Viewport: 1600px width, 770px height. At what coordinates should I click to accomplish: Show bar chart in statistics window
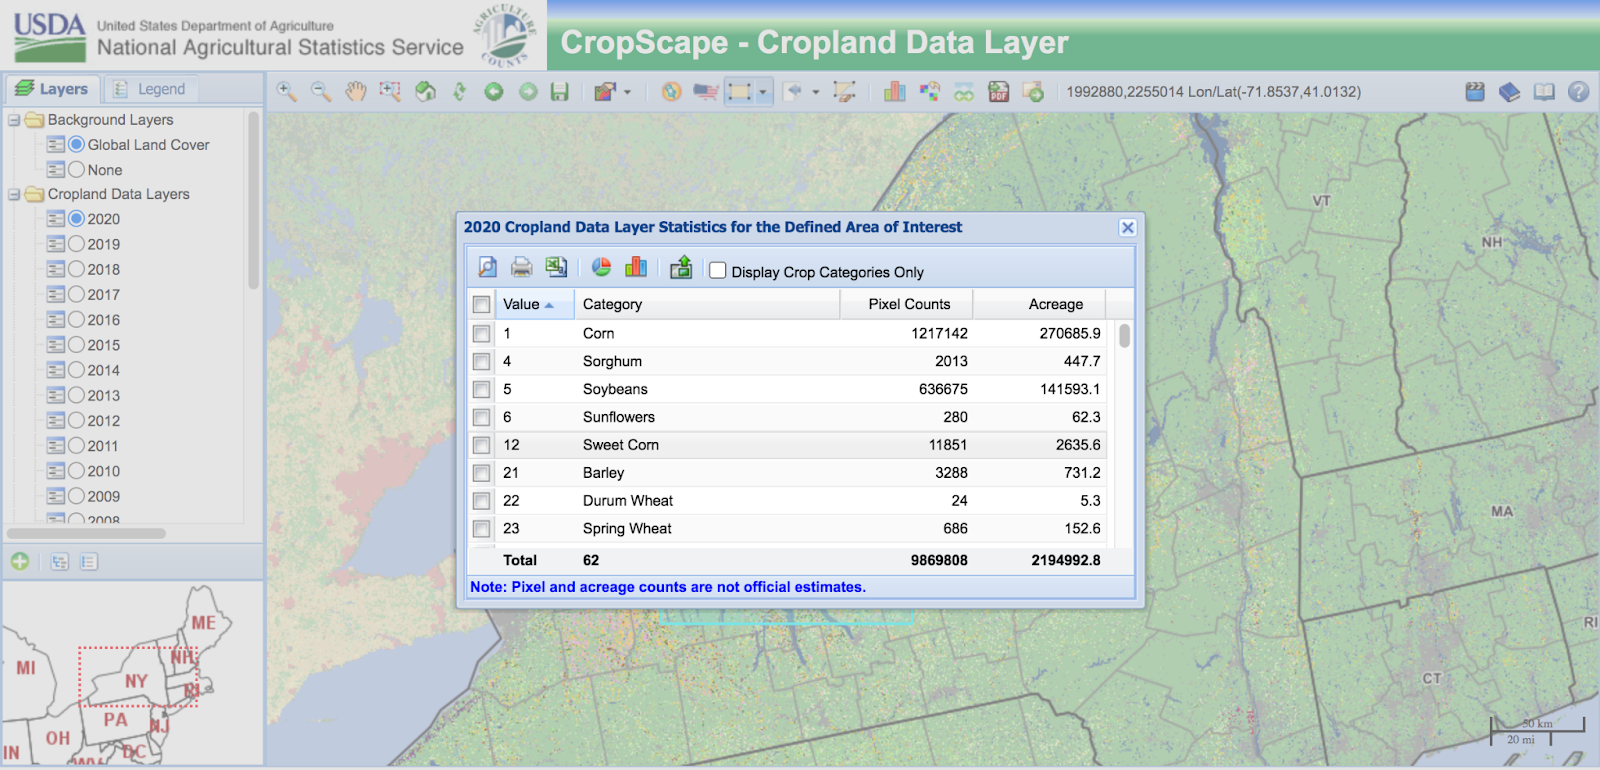click(x=636, y=267)
